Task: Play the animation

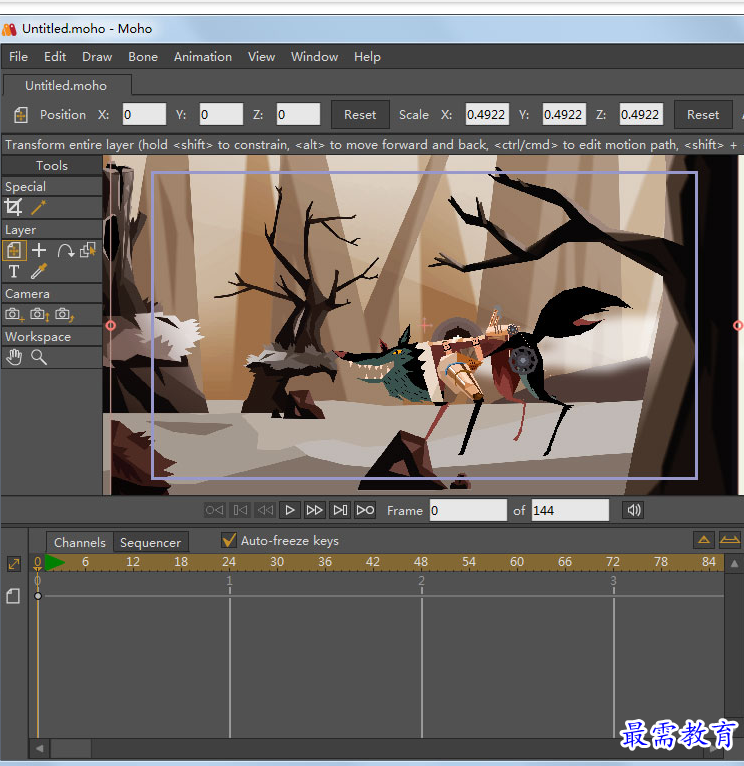Action: tap(290, 511)
